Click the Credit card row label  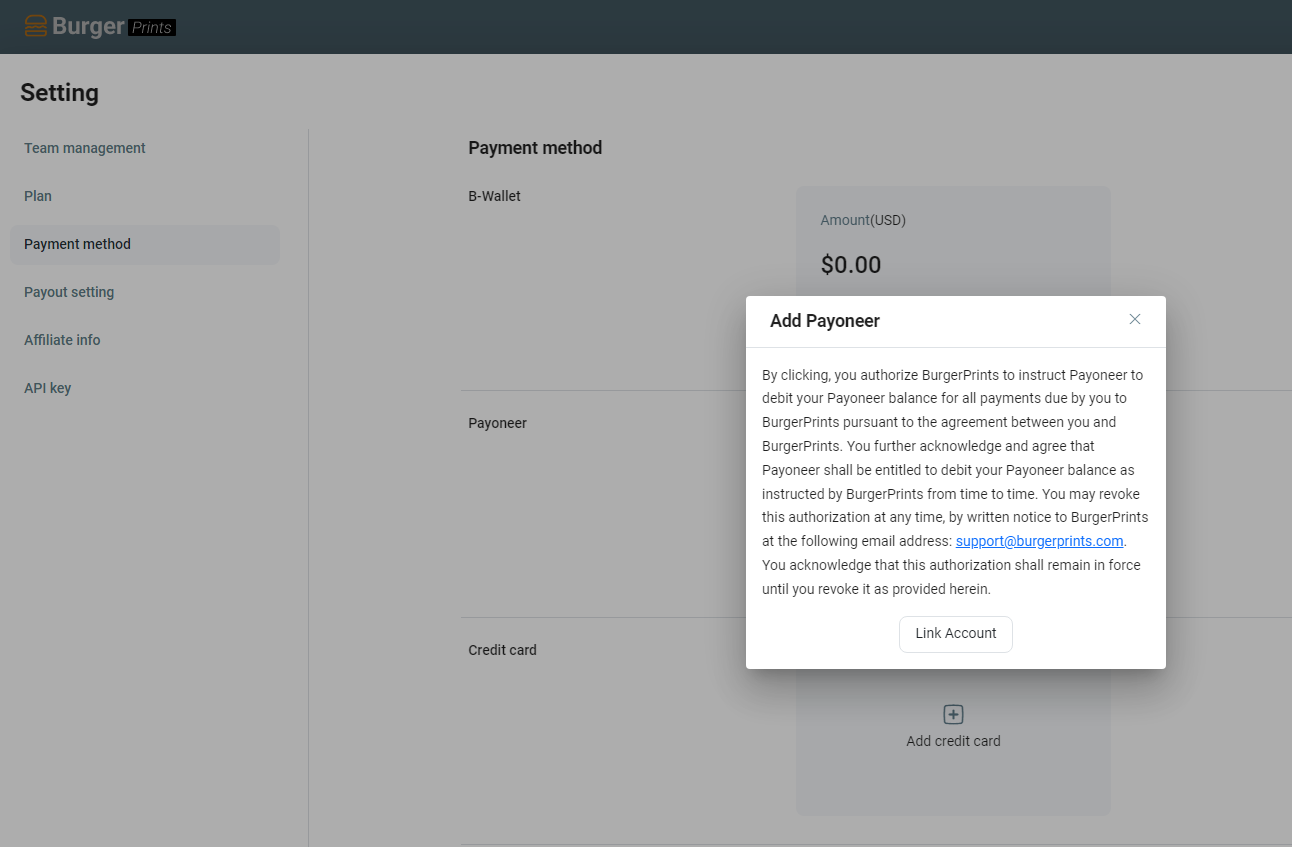(x=502, y=650)
